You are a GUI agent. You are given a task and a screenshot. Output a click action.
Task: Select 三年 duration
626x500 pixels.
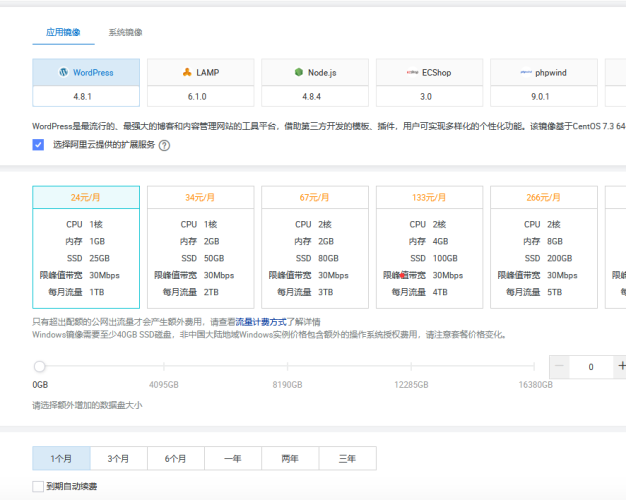[x=347, y=458]
